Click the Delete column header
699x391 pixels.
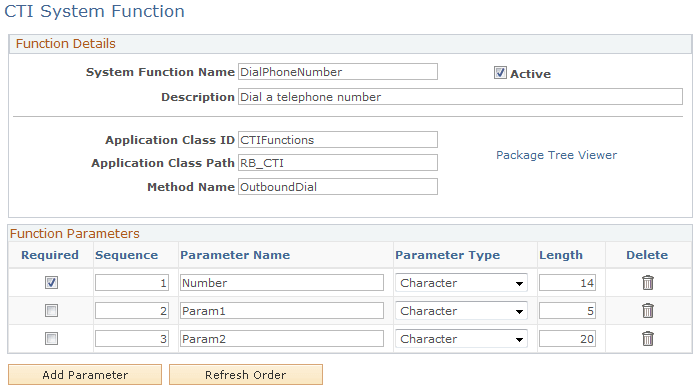[x=647, y=255]
